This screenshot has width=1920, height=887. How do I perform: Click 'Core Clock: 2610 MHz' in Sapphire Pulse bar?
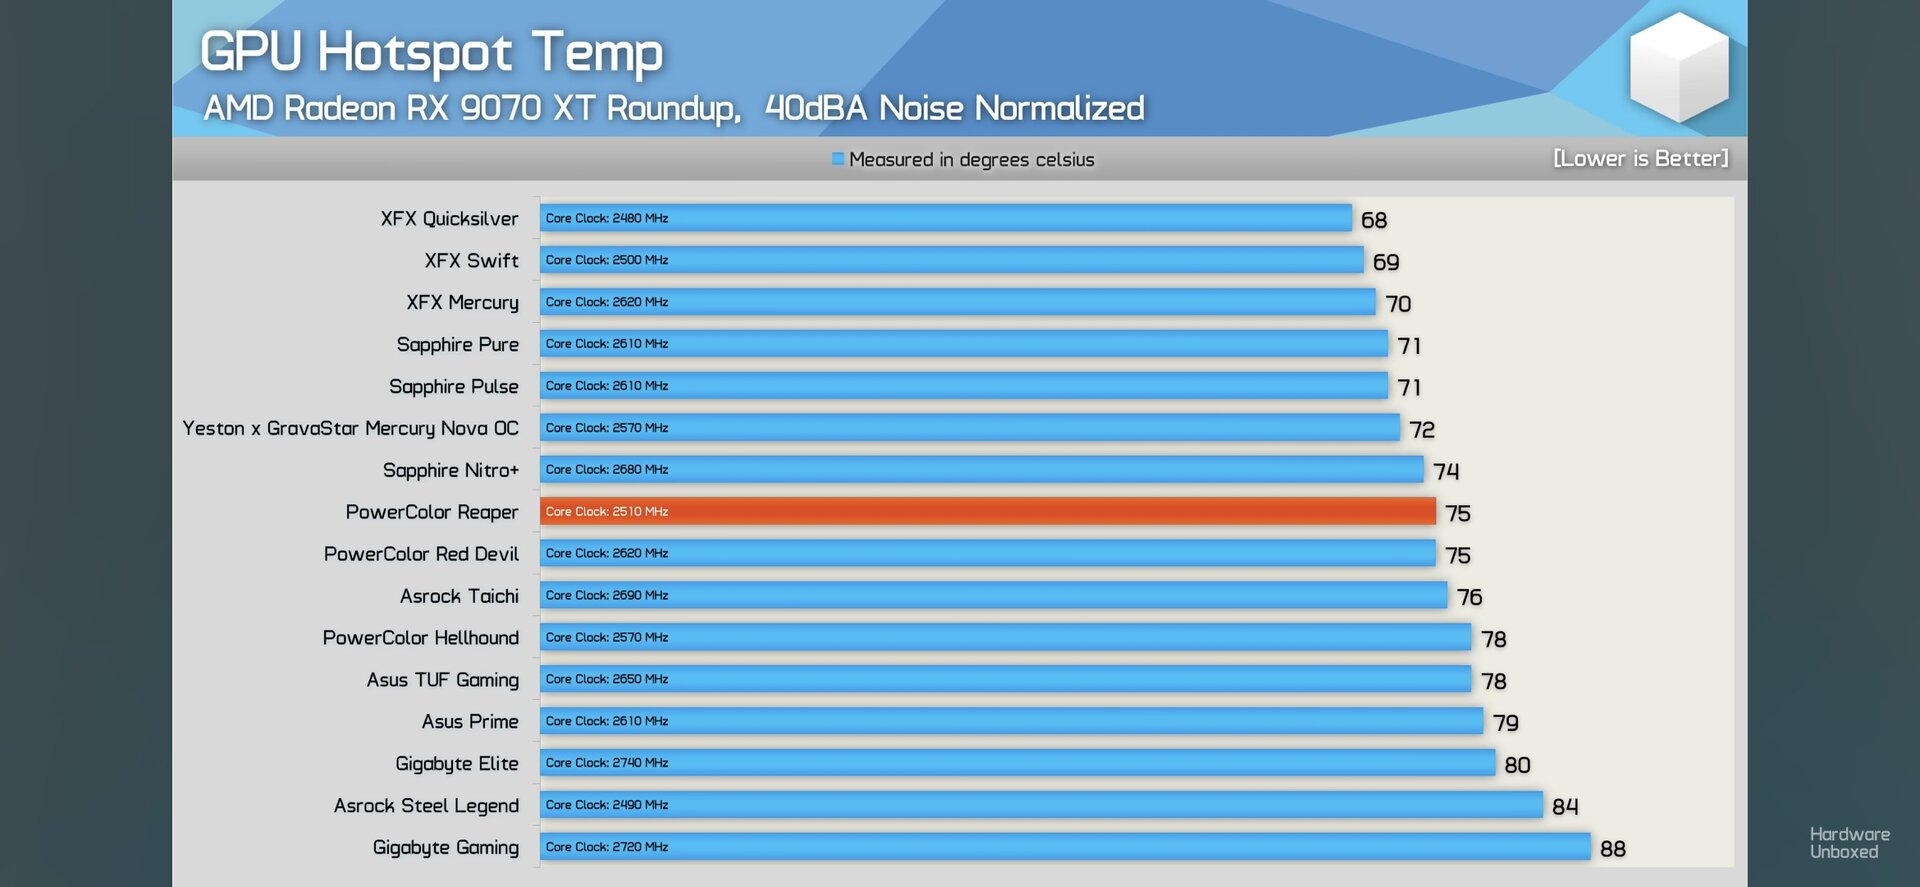[x=607, y=386]
